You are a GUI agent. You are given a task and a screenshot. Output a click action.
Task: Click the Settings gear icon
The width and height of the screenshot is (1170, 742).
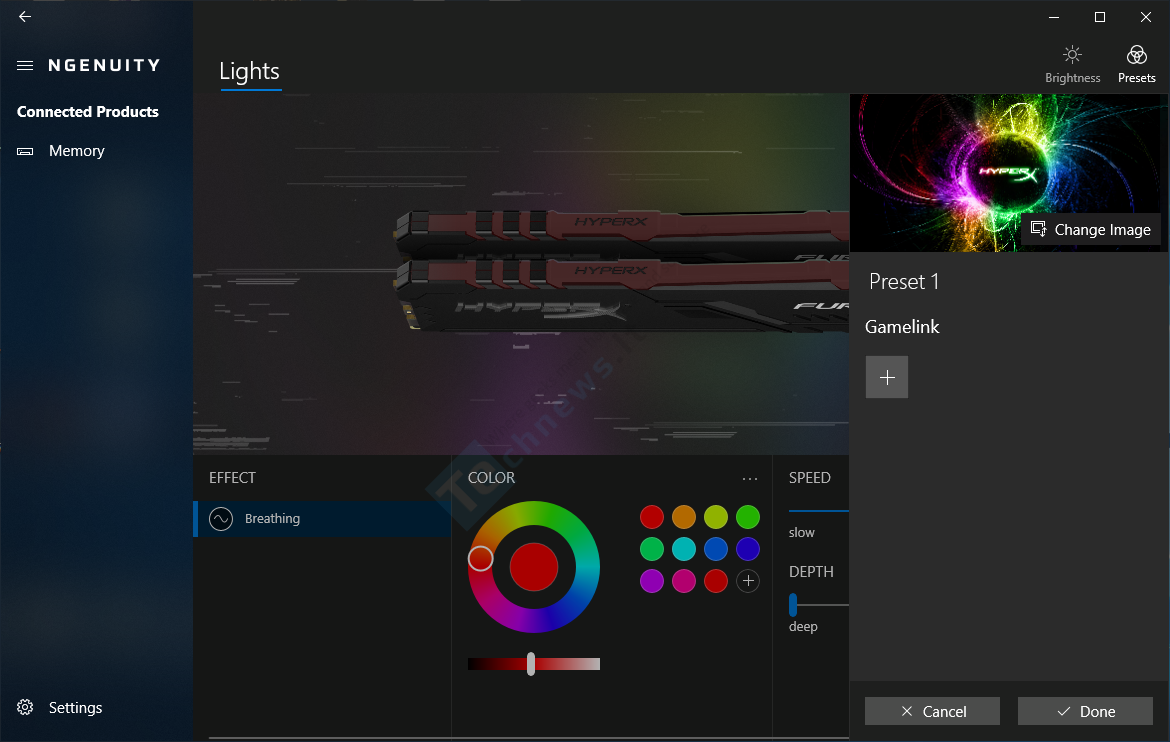pos(25,708)
